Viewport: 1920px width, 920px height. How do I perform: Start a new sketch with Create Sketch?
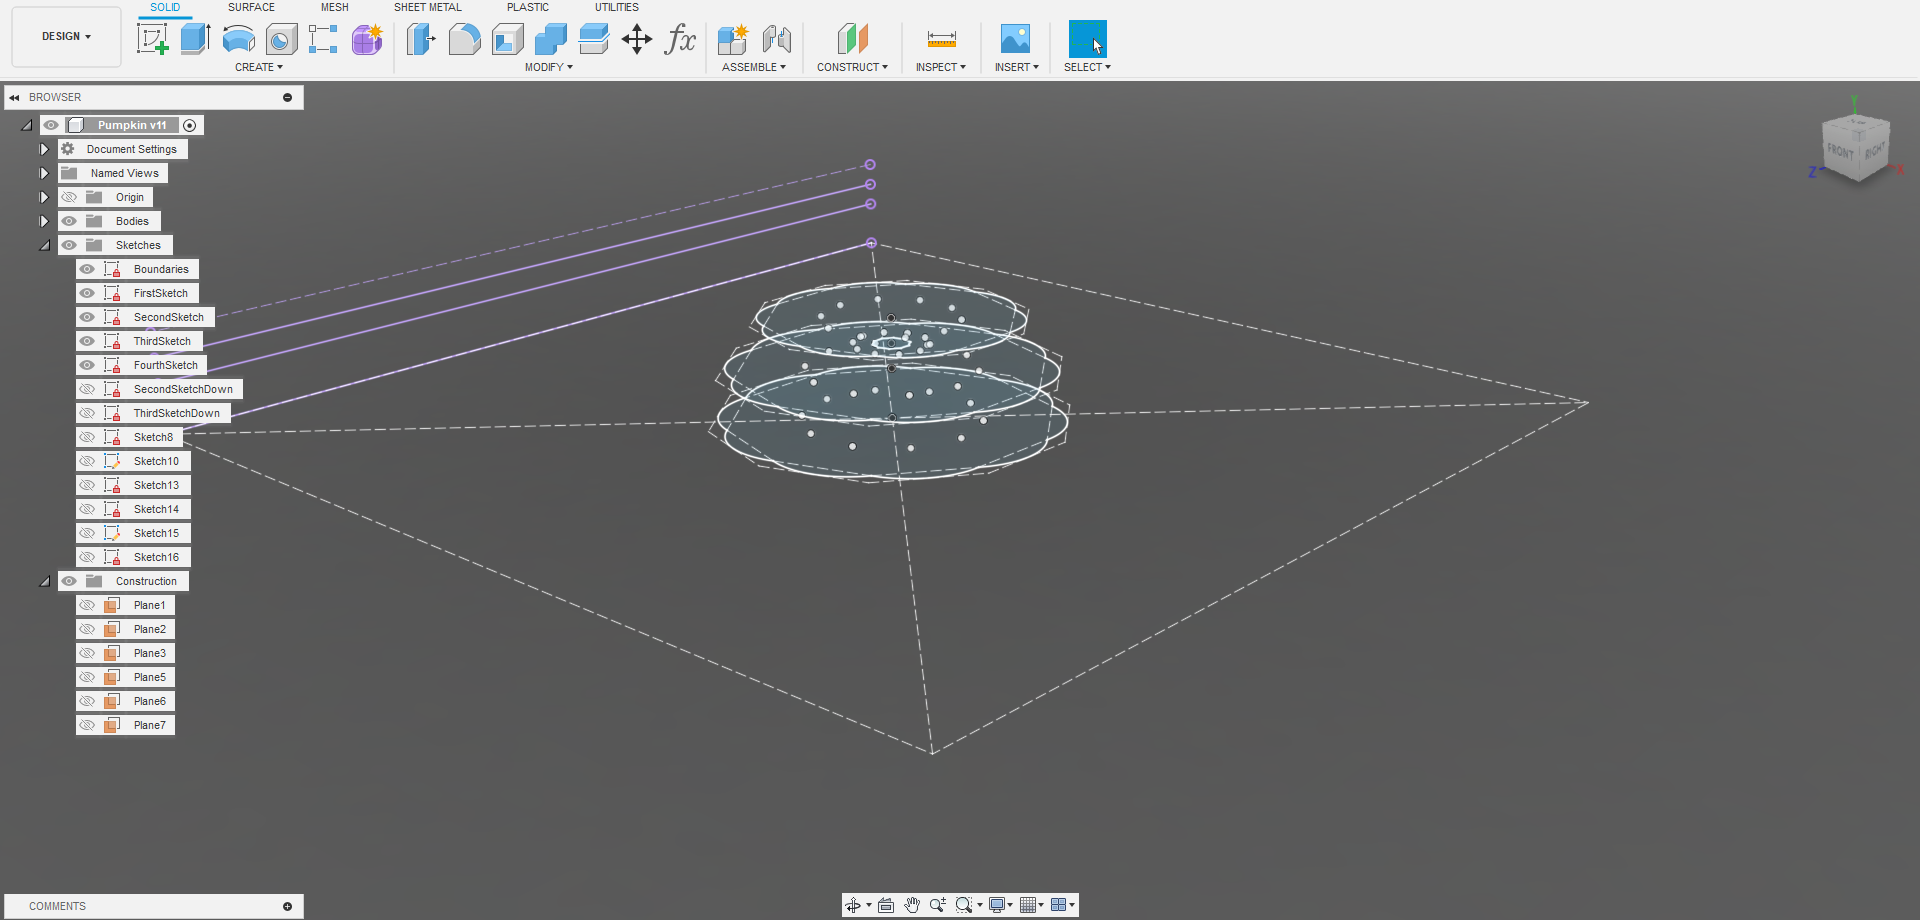(152, 40)
